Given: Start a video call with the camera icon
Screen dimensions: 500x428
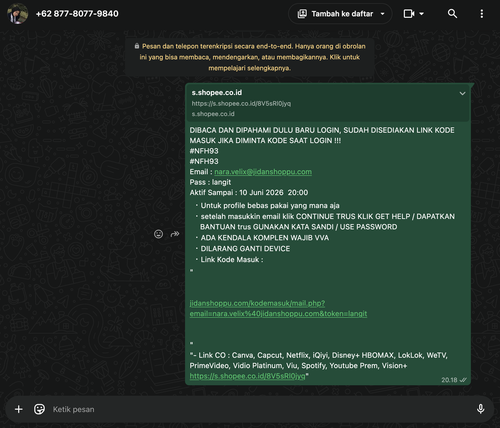Looking at the screenshot, I should coord(409,14).
